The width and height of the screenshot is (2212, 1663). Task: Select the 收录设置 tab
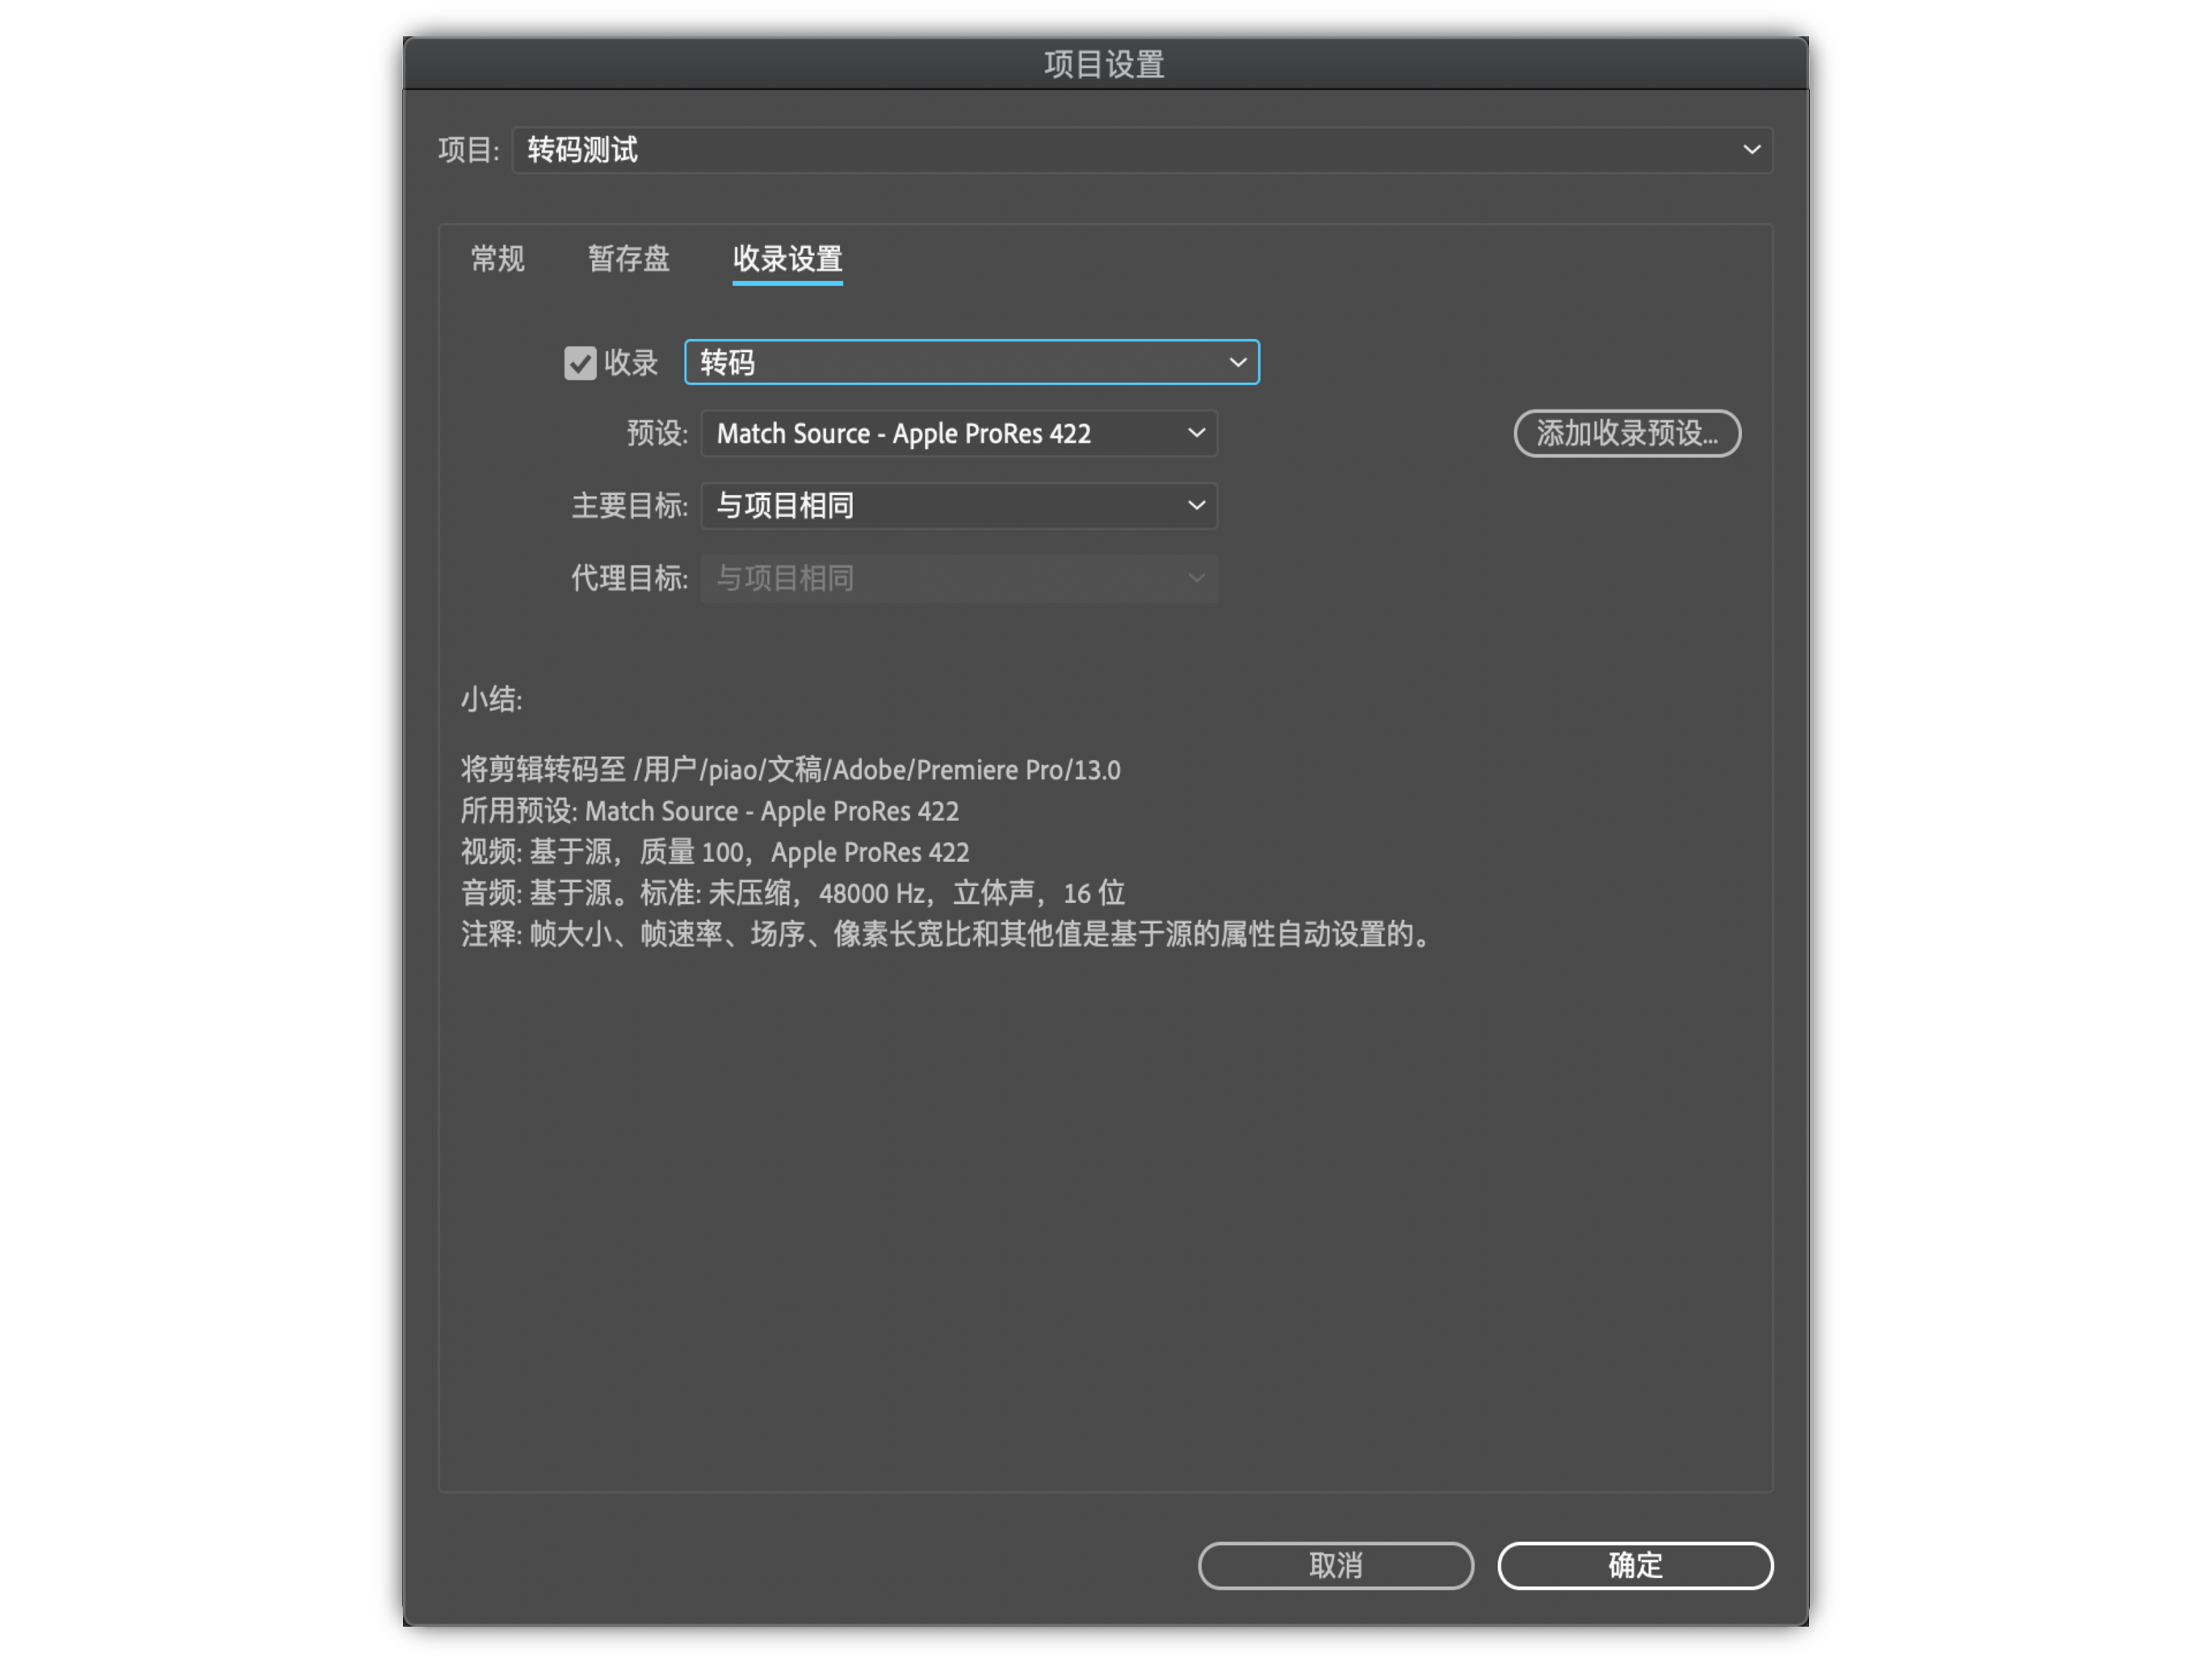(787, 260)
